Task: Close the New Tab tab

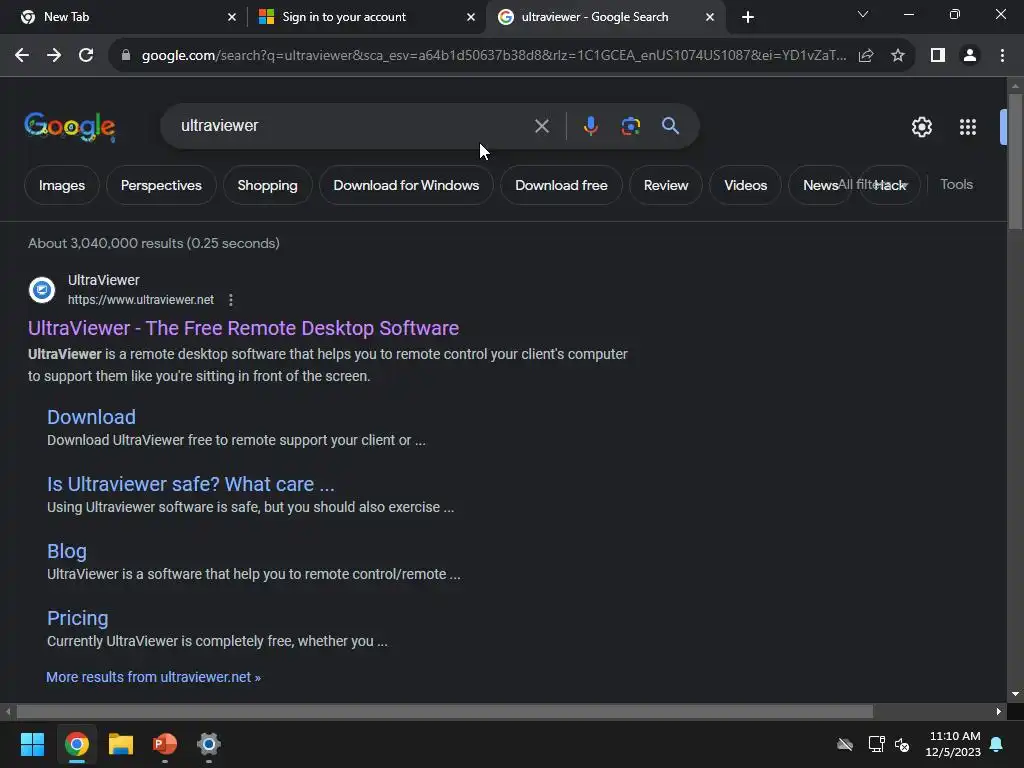Action: (232, 17)
